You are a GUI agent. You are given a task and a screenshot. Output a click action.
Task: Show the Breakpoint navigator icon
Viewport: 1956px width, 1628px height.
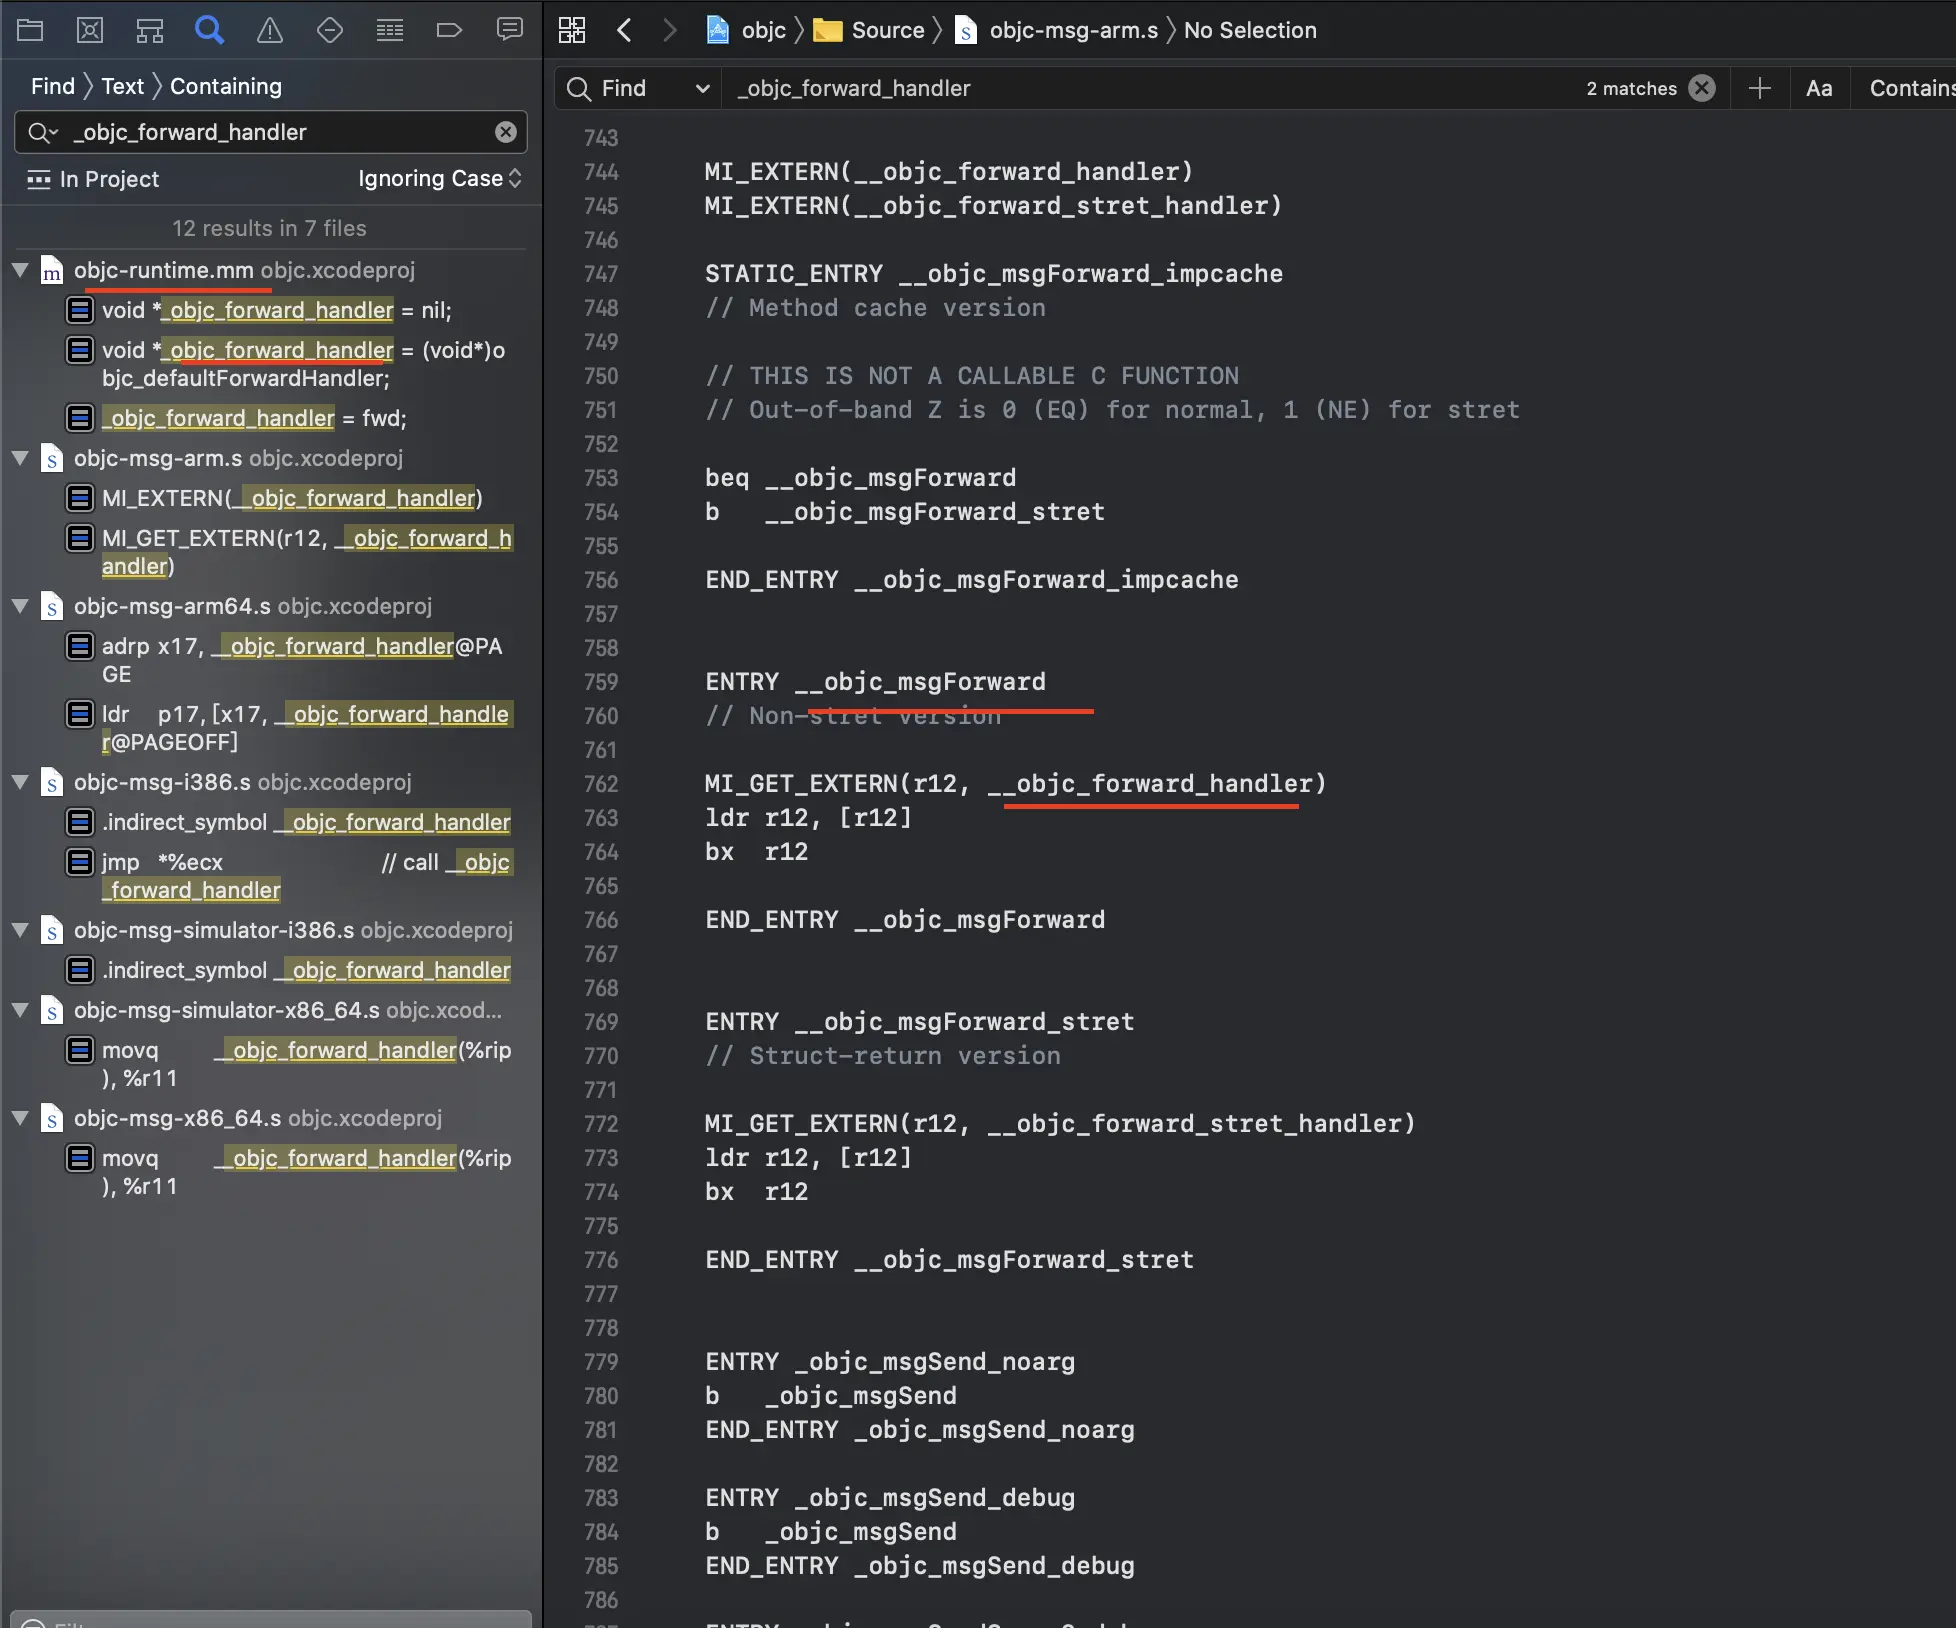pos(449,30)
